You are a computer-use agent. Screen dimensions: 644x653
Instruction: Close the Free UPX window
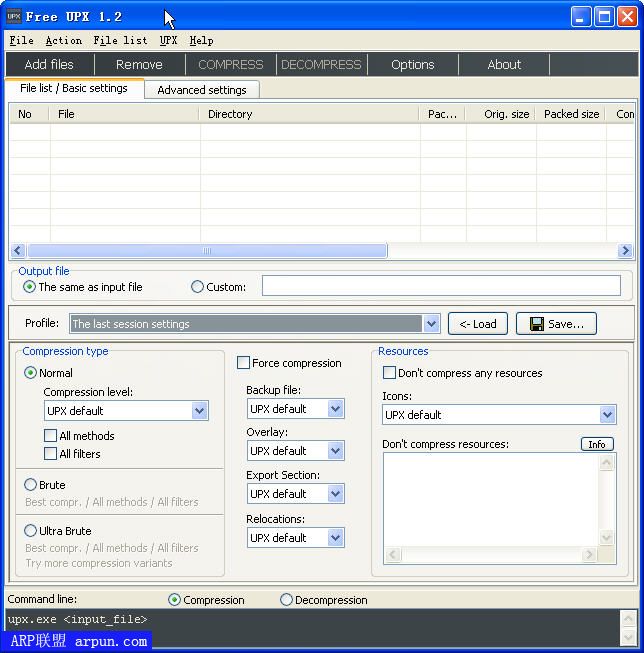pos(627,17)
